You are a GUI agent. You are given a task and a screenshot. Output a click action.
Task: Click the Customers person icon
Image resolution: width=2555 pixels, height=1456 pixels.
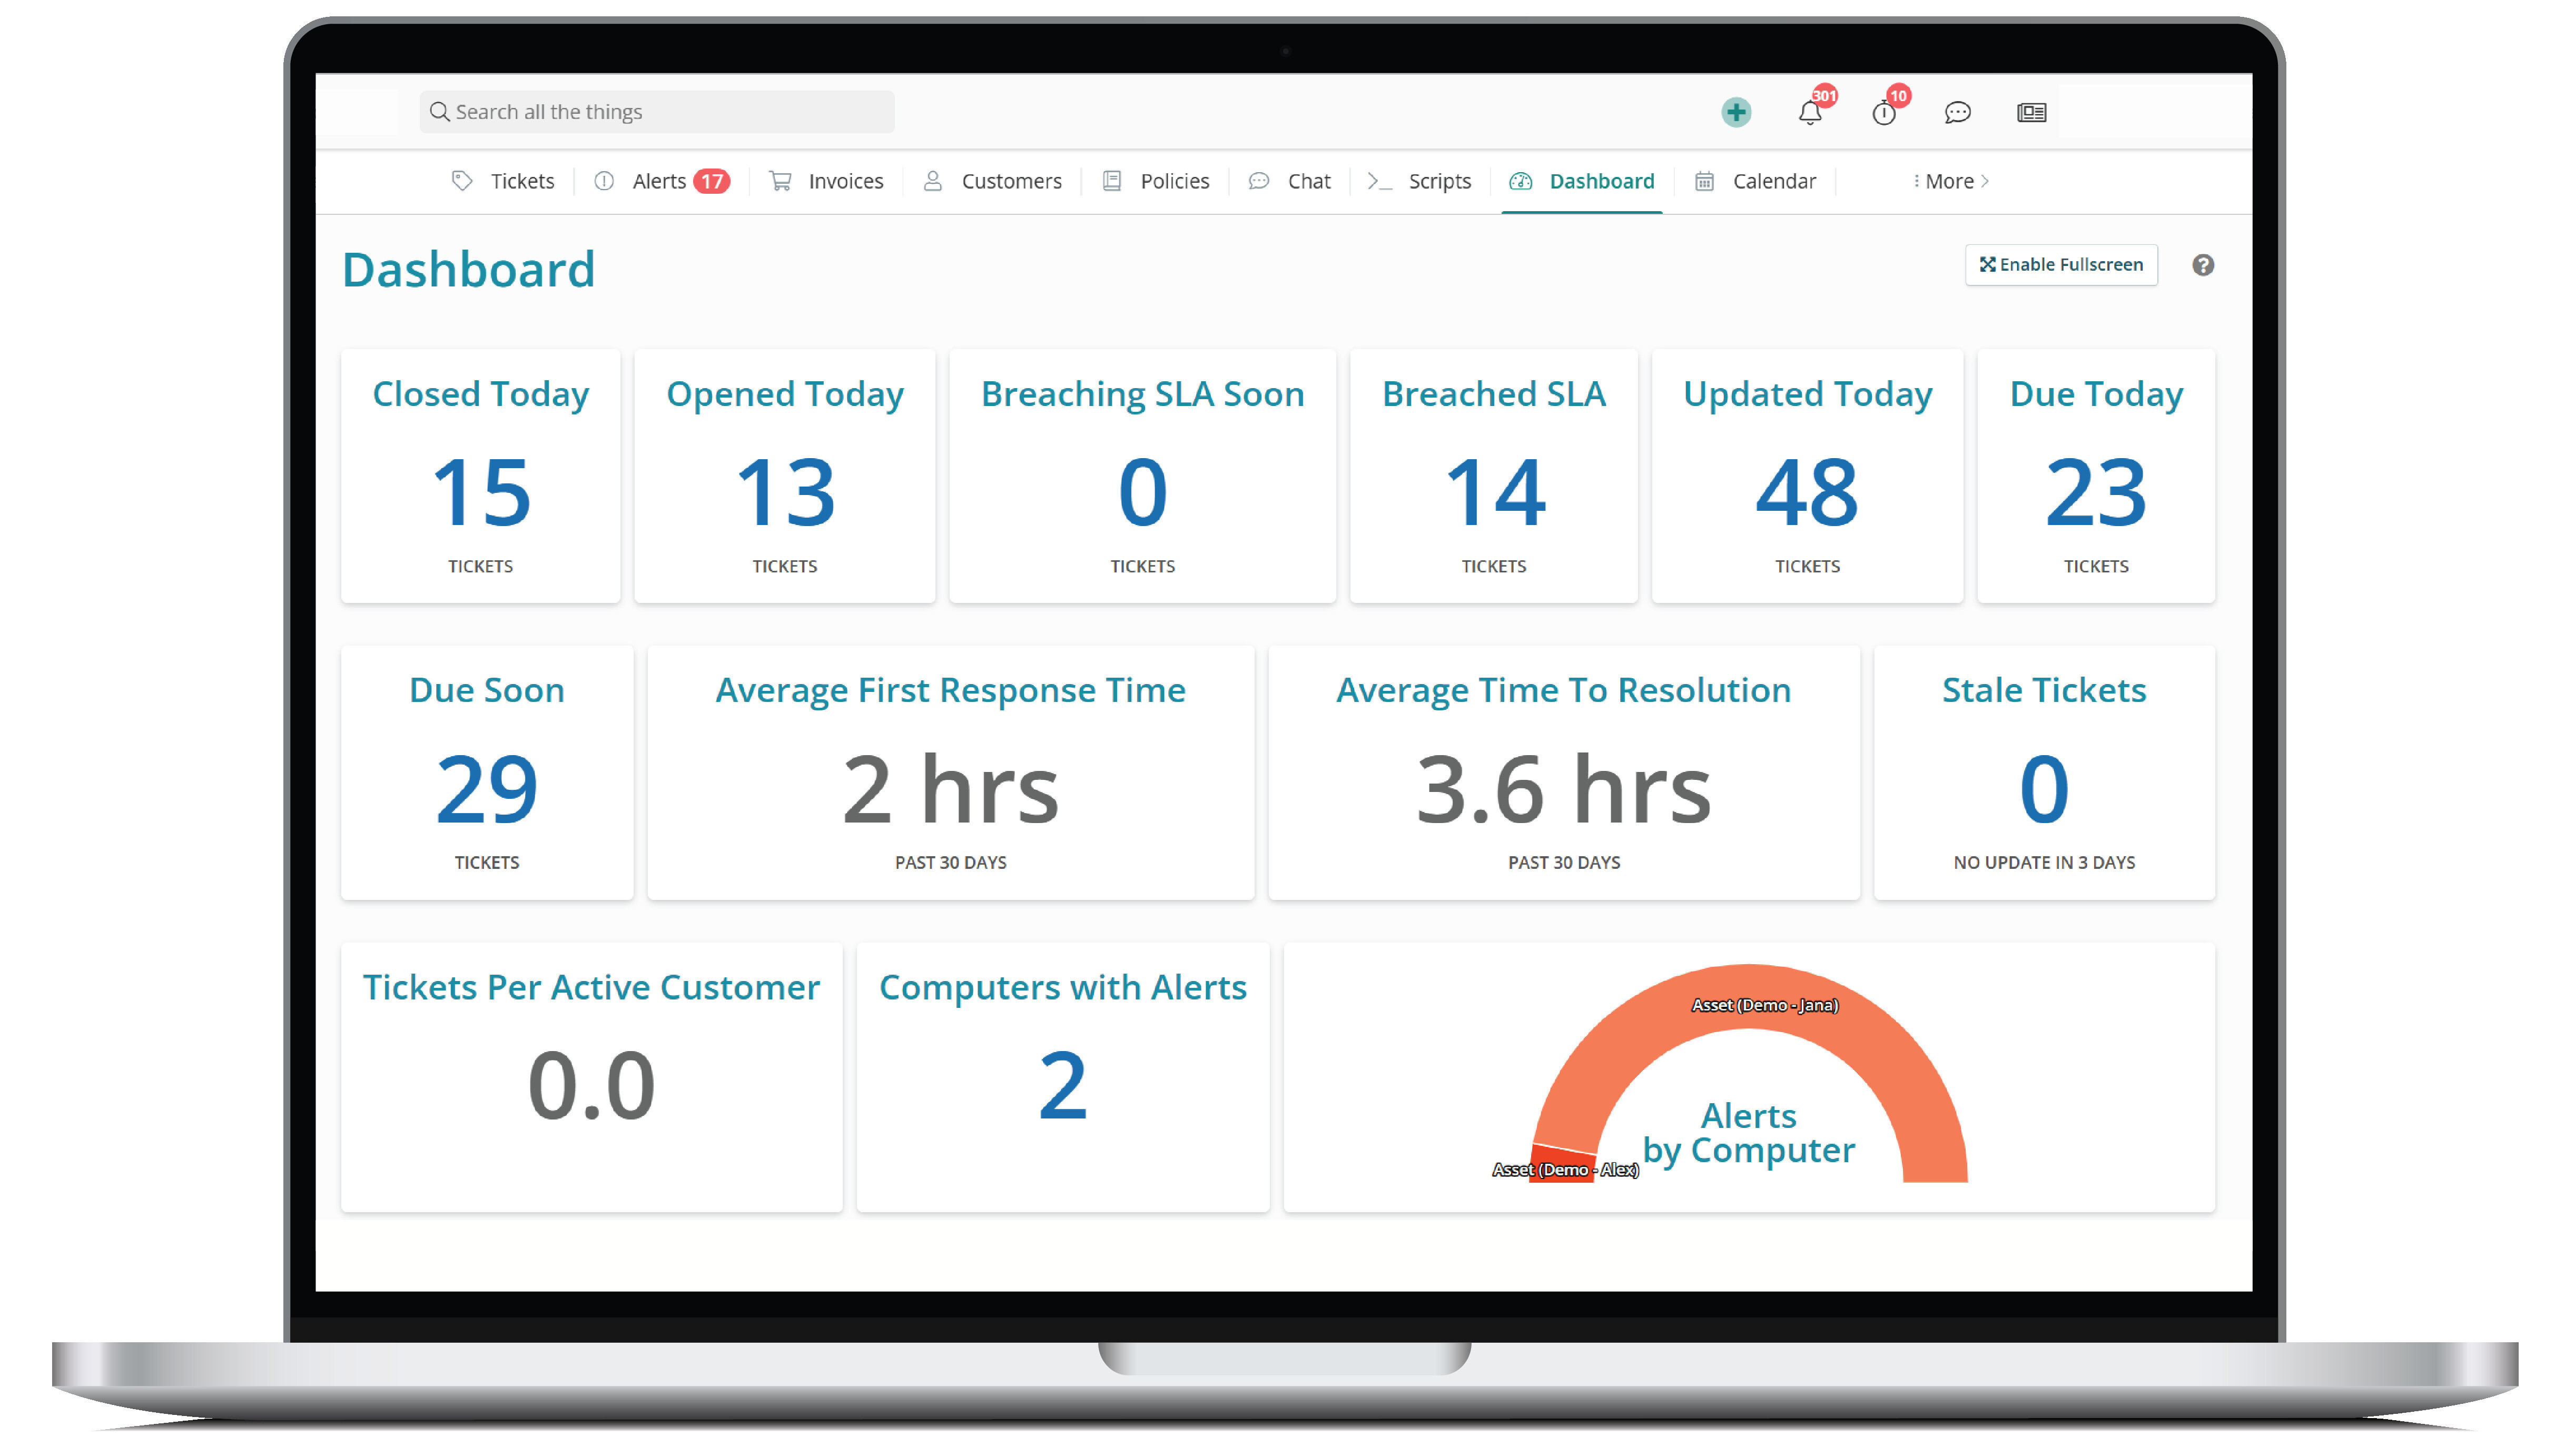pos(932,181)
